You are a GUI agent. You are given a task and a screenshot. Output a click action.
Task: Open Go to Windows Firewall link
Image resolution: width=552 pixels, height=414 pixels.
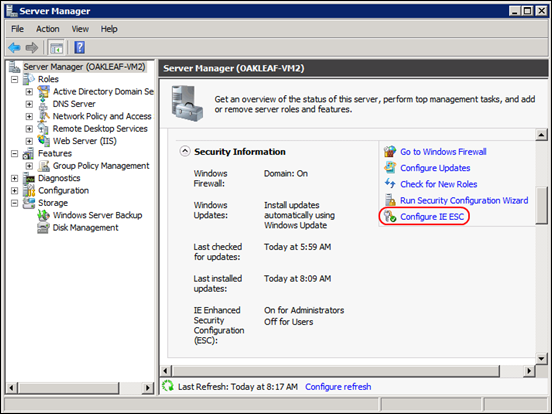pyautogui.click(x=443, y=152)
